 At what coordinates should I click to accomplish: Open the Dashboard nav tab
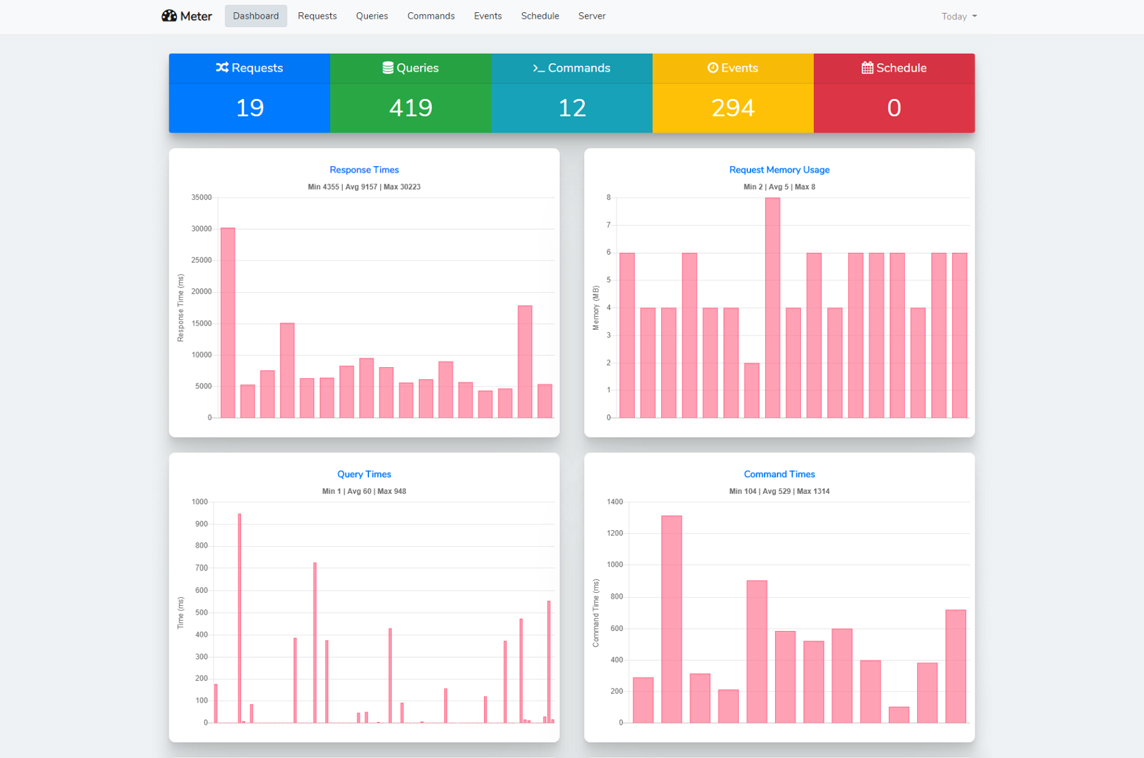point(255,16)
